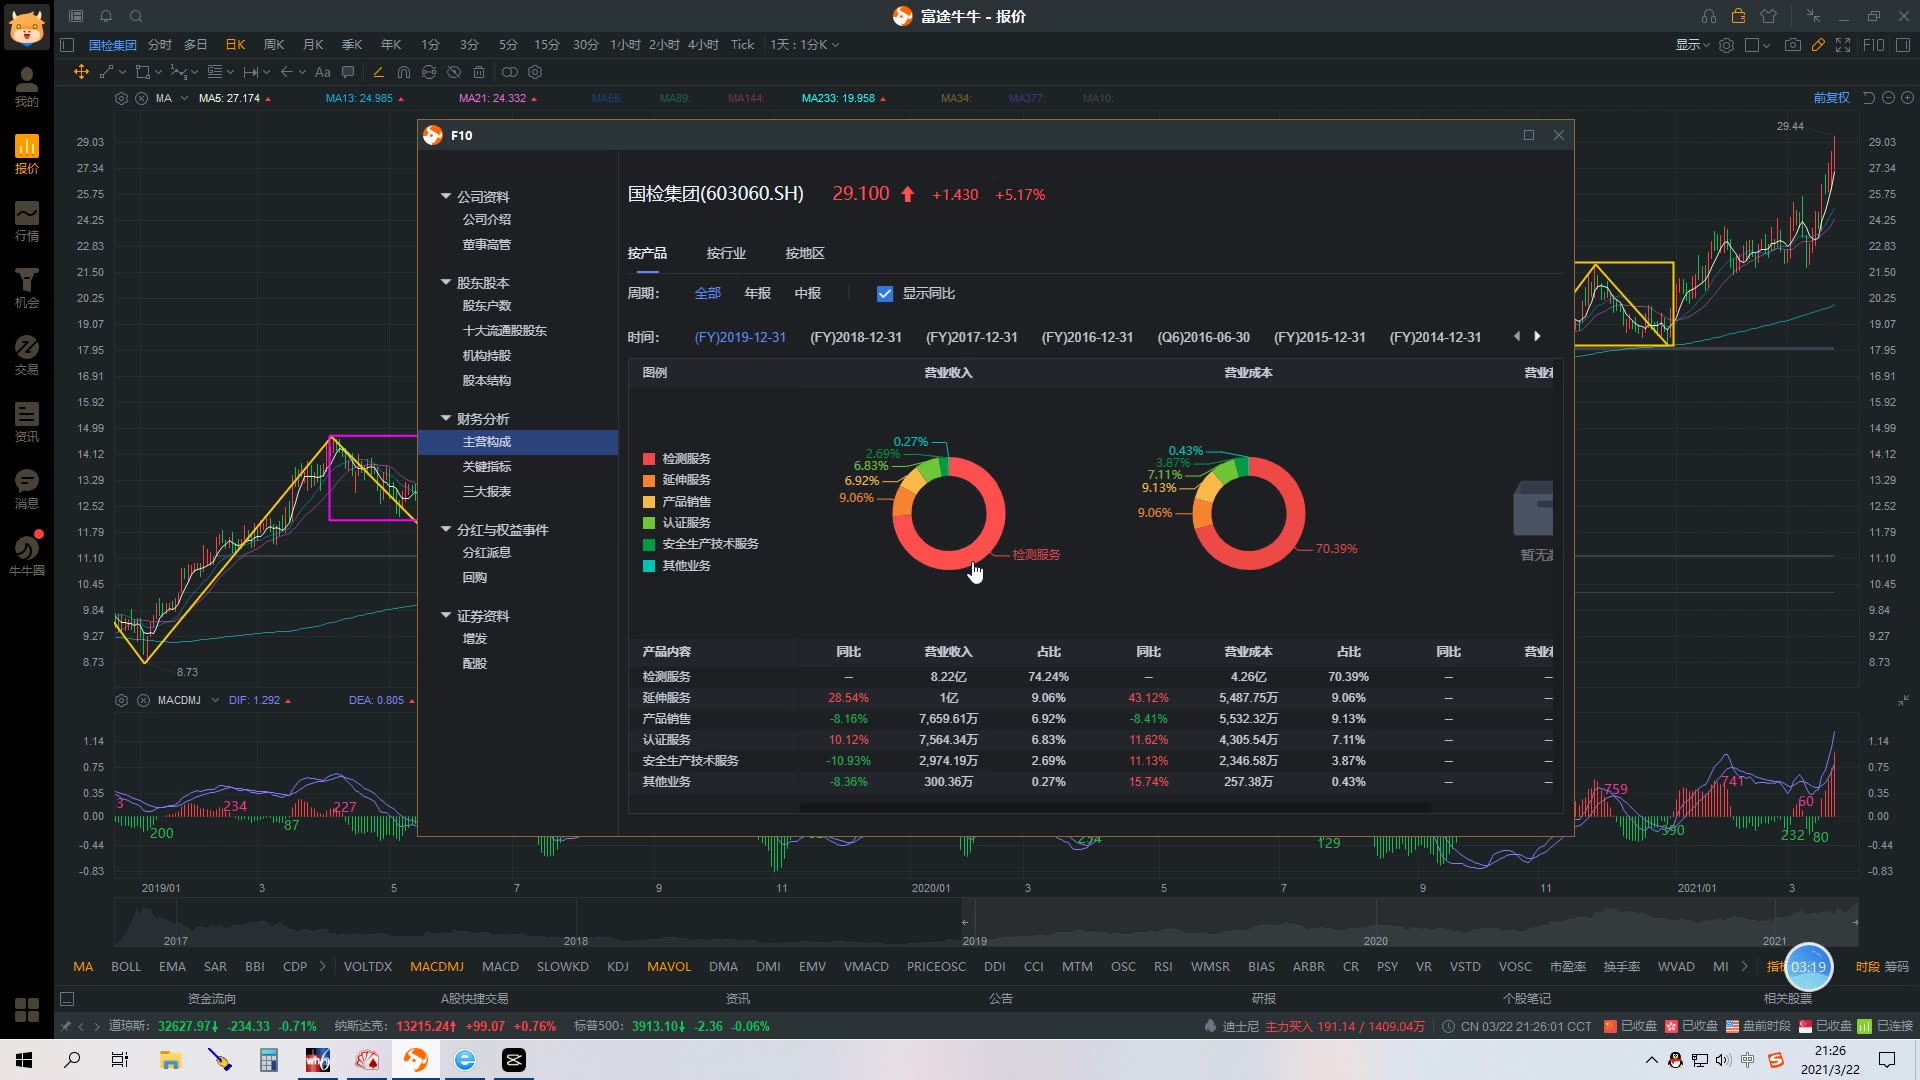This screenshot has width=1920, height=1080.
Task: Click the notification bell icon in title bar
Action: pyautogui.click(x=106, y=16)
